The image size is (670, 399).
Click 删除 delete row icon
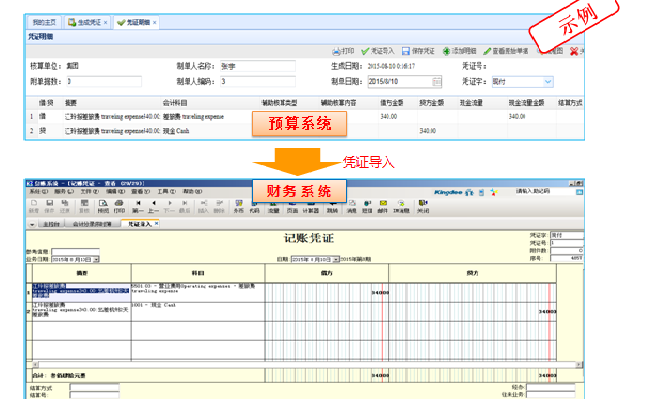click(x=219, y=206)
